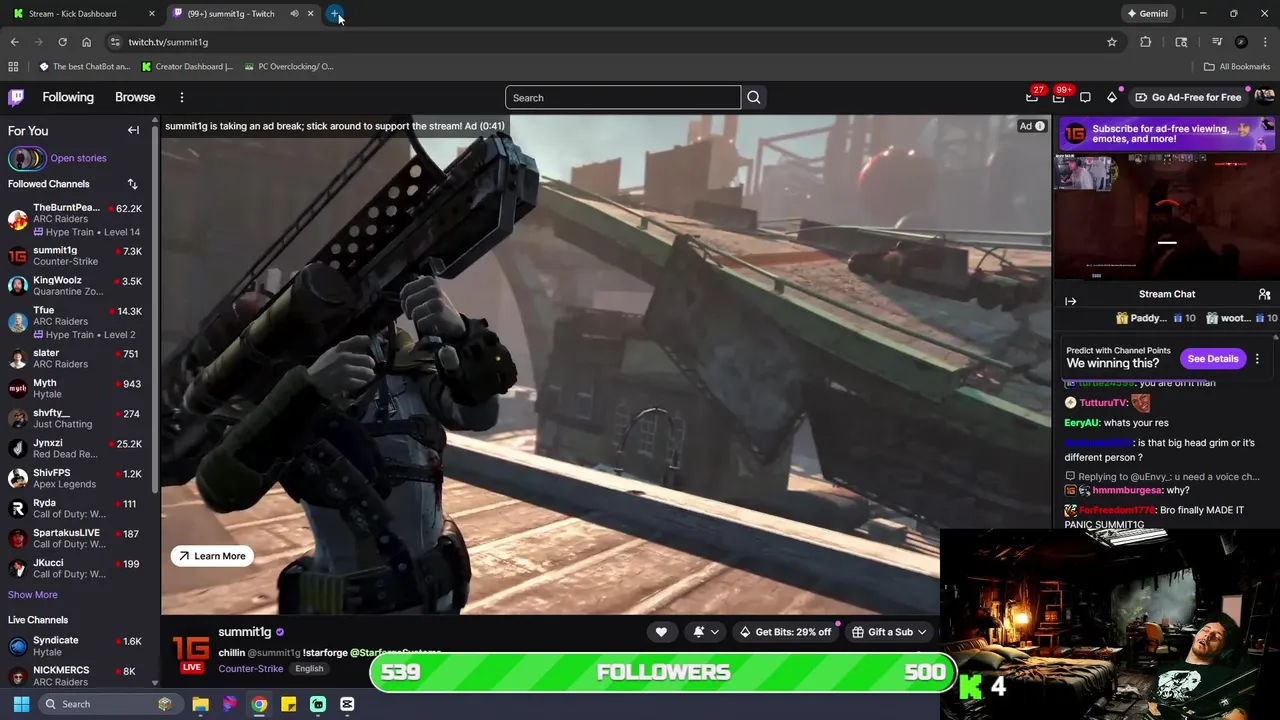Open The best ChatBot bookmark
Viewport: 1280px width, 720px height.
click(x=84, y=66)
